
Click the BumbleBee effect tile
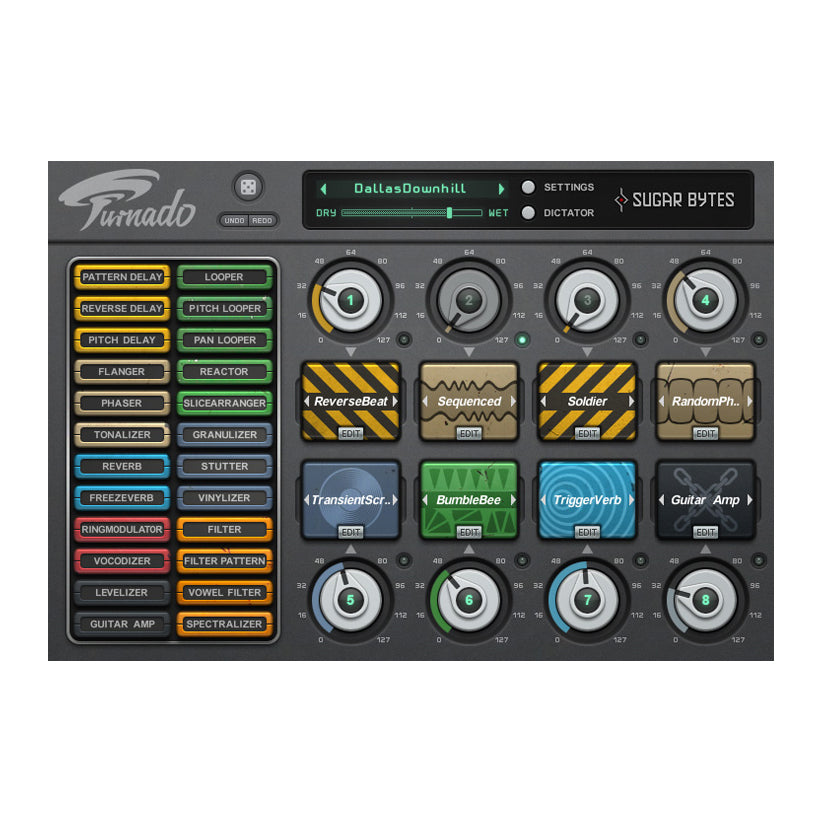tap(468, 498)
